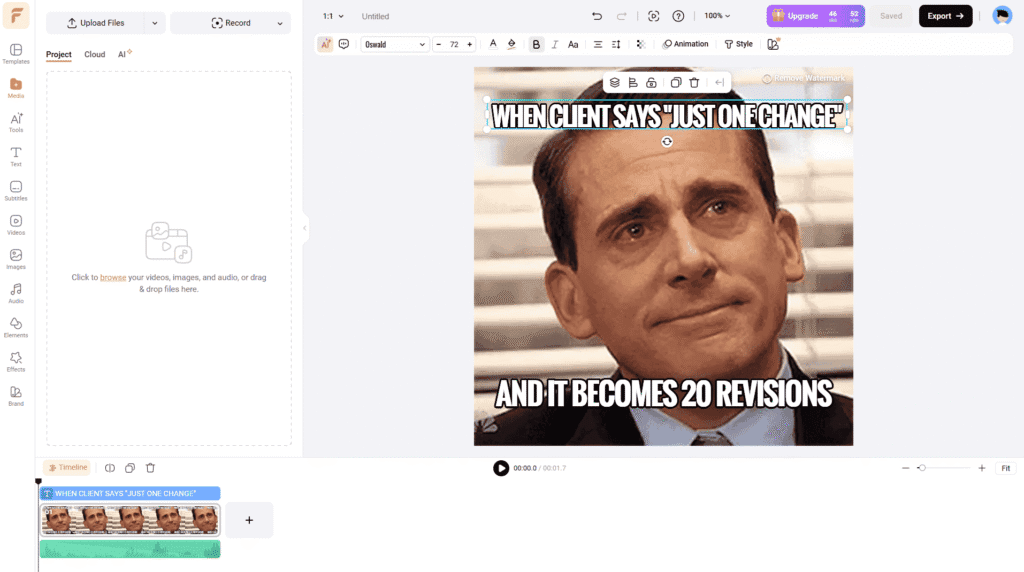The width and height of the screenshot is (1024, 572).
Task: Toggle italic formatting
Action: click(554, 44)
